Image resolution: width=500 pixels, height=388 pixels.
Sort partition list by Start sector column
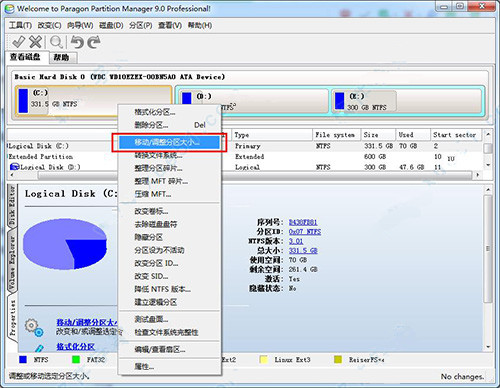[456, 135]
